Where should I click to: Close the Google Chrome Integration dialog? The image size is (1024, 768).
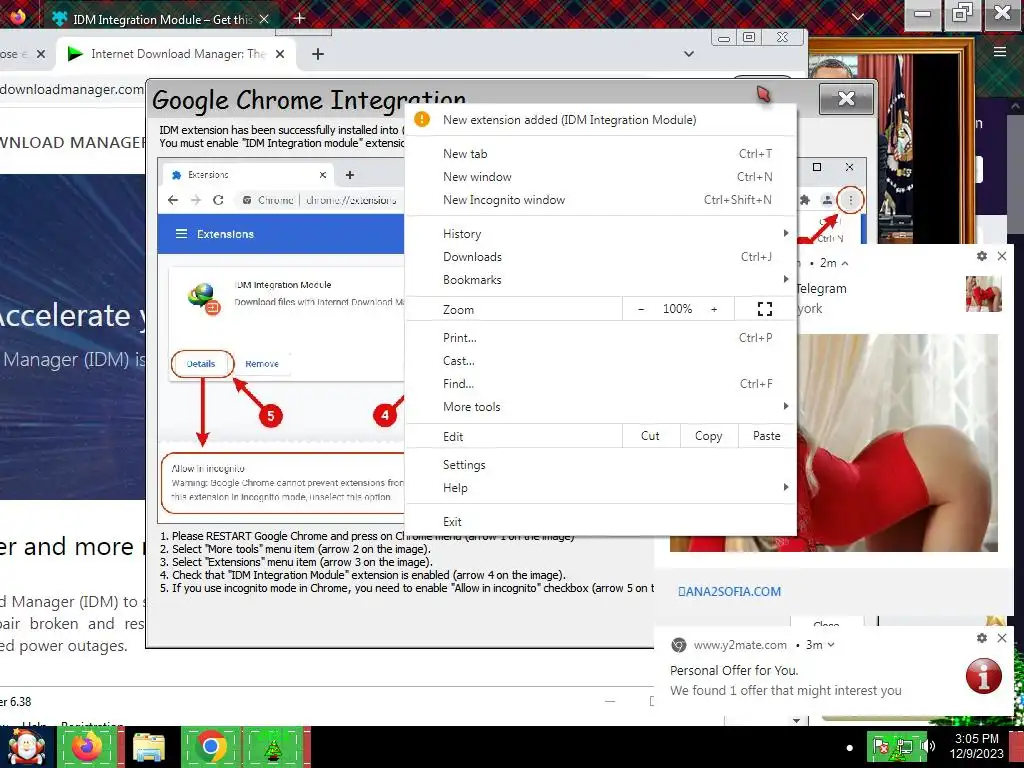click(846, 99)
